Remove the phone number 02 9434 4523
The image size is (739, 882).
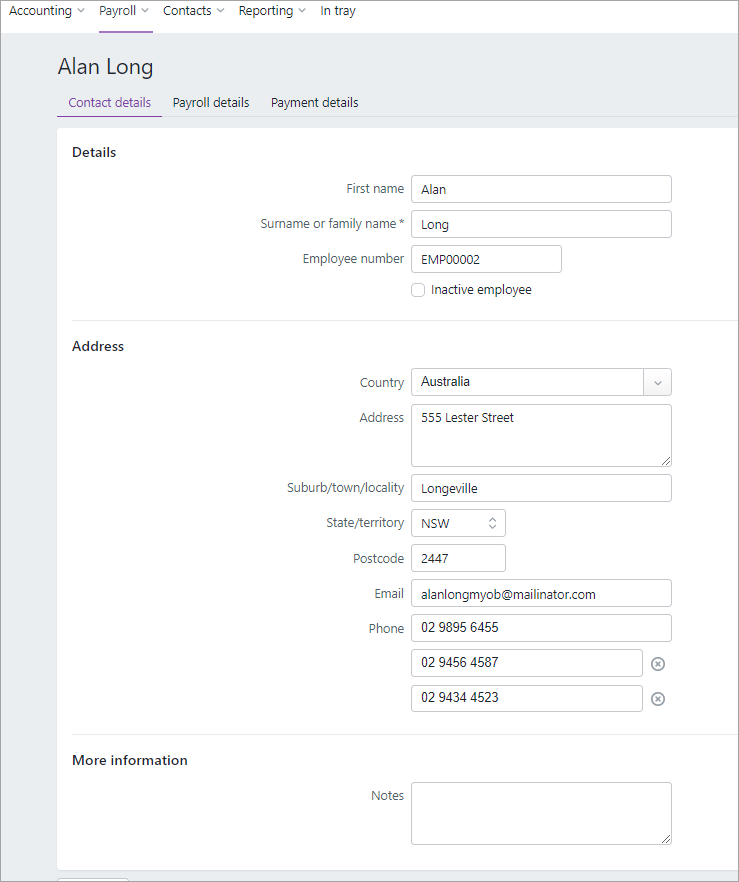pyautogui.click(x=657, y=698)
